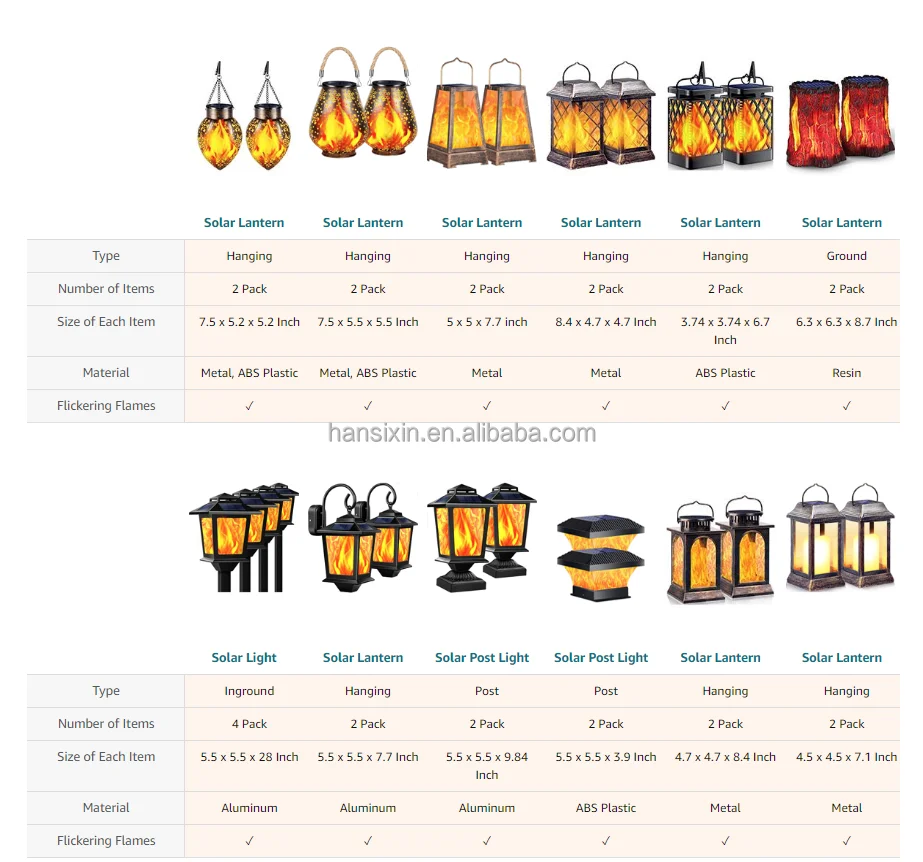Select 'ABS Plastic' under 3.74 x 3.74 x 6.7 Inch
923x862 pixels.
725,373
